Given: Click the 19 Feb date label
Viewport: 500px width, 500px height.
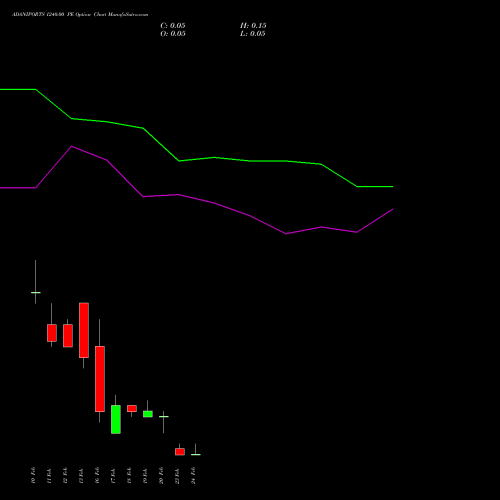Looking at the screenshot, I should (x=145, y=475).
